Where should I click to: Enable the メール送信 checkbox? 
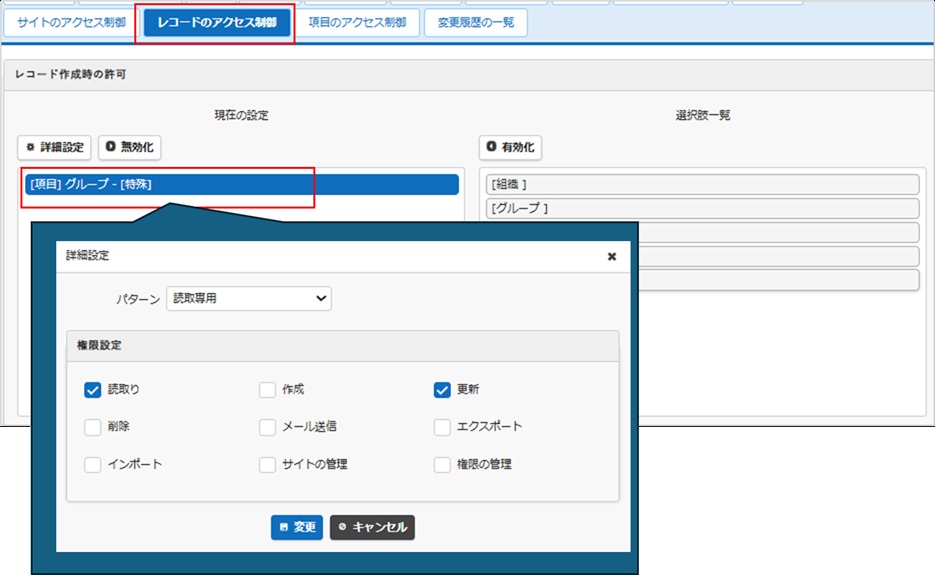click(x=267, y=427)
